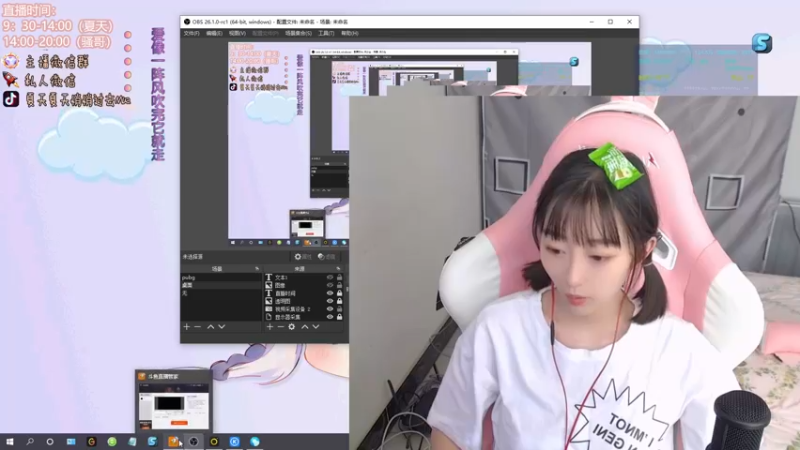Select the 显示器采集 source row

(x=304, y=317)
